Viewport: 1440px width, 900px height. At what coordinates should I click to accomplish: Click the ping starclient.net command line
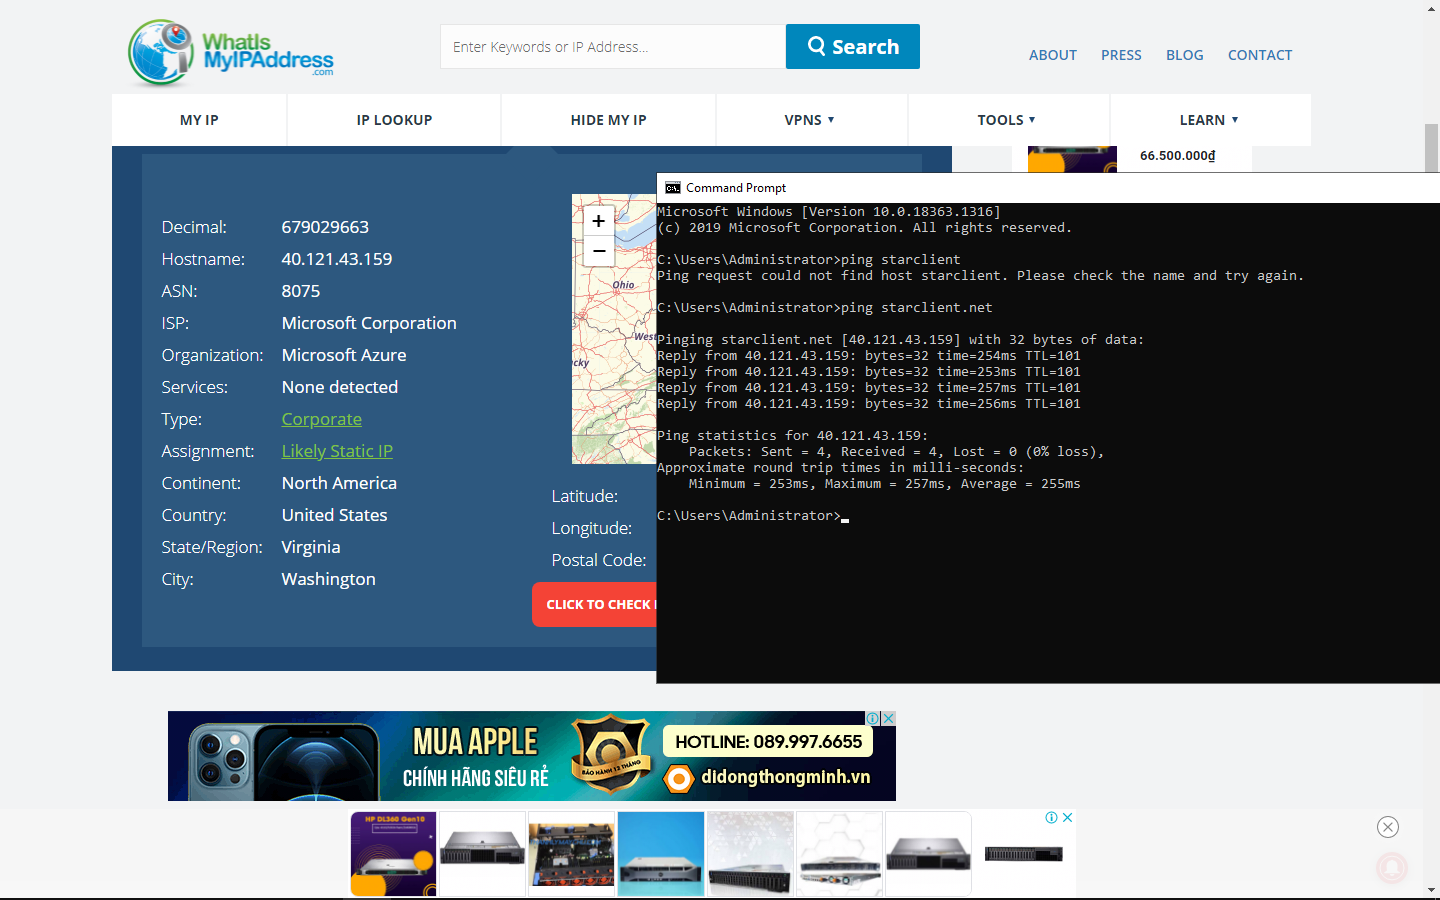(x=825, y=308)
